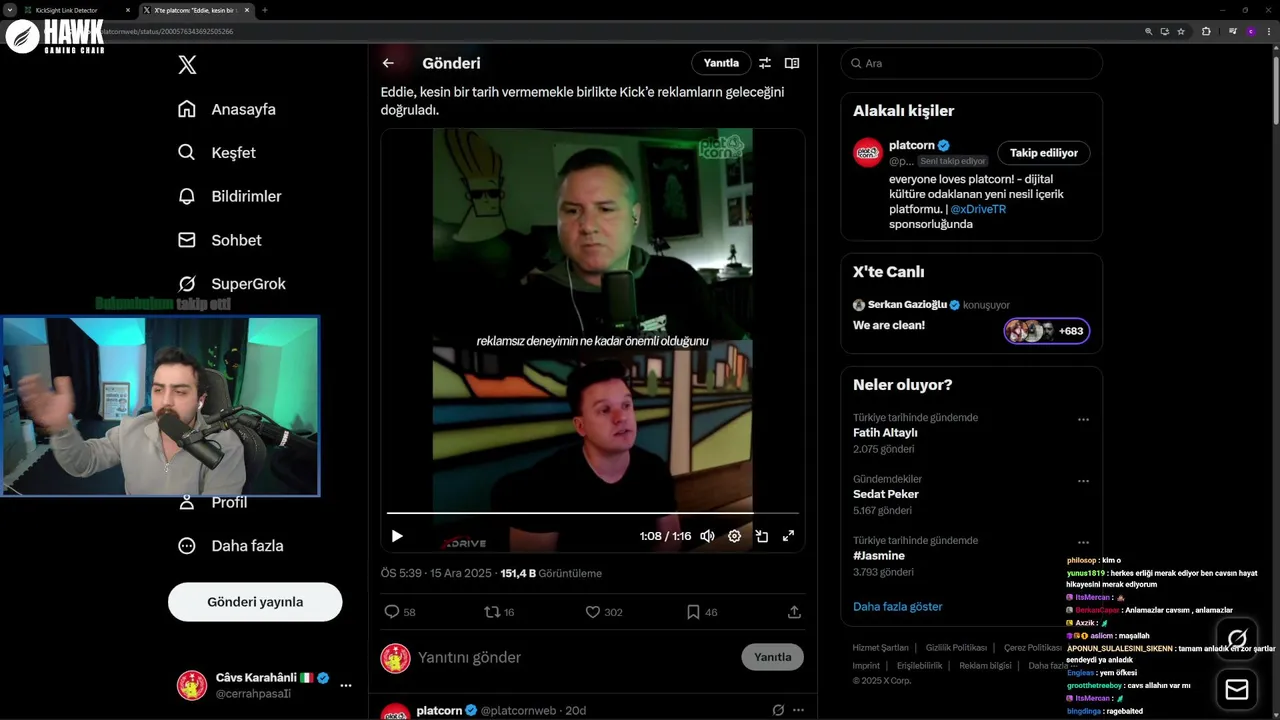
Task: Click the install app icon in the address bar
Action: tap(1165, 31)
